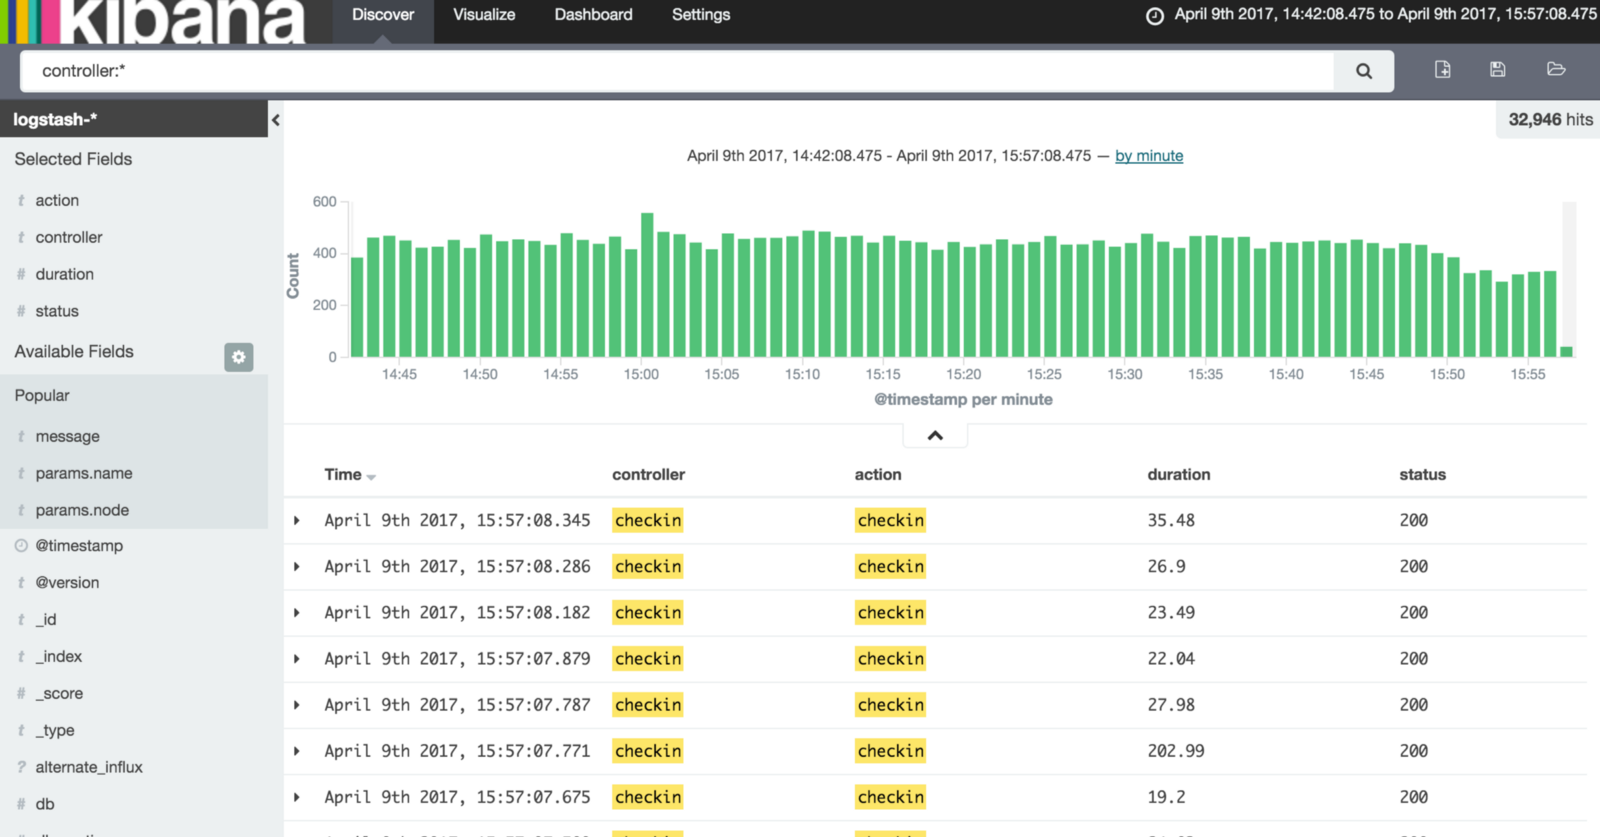
Task: Click the "by minute" interval link
Action: click(1149, 156)
